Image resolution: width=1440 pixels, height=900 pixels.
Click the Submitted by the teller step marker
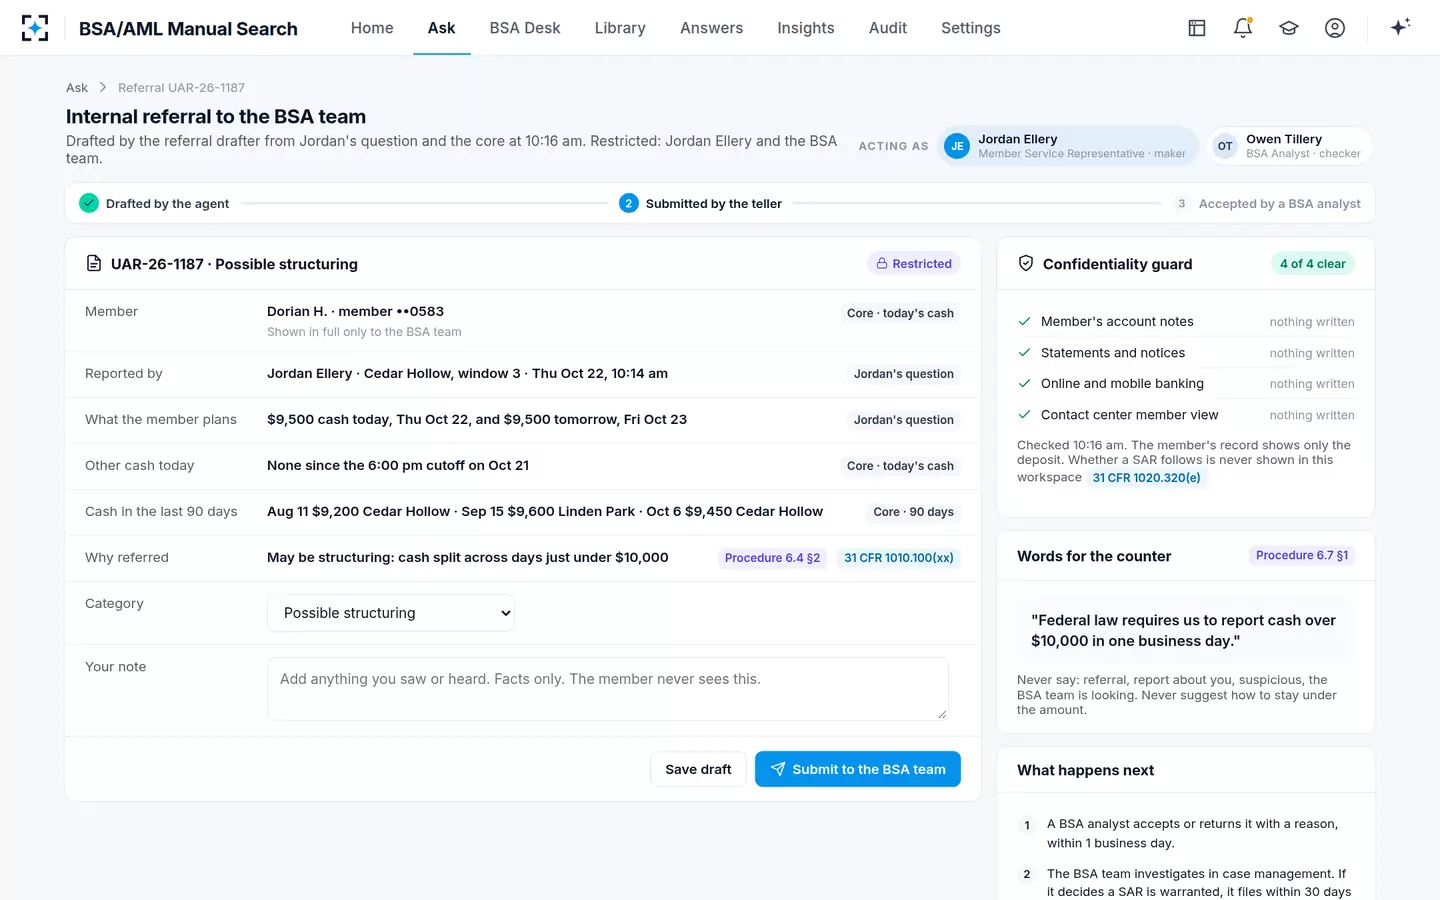tap(628, 203)
